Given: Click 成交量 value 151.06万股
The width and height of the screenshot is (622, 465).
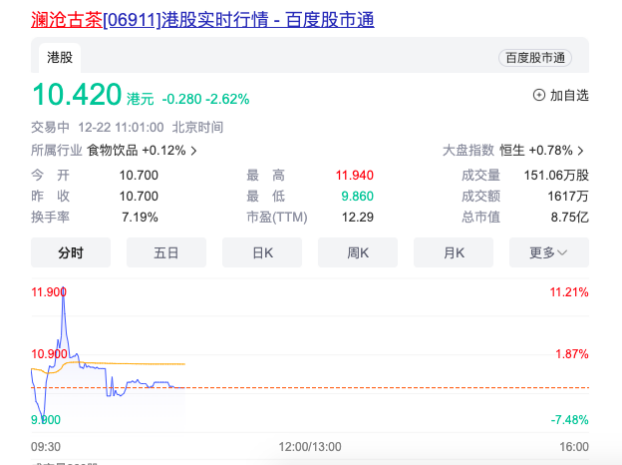Looking at the screenshot, I should click(556, 175).
